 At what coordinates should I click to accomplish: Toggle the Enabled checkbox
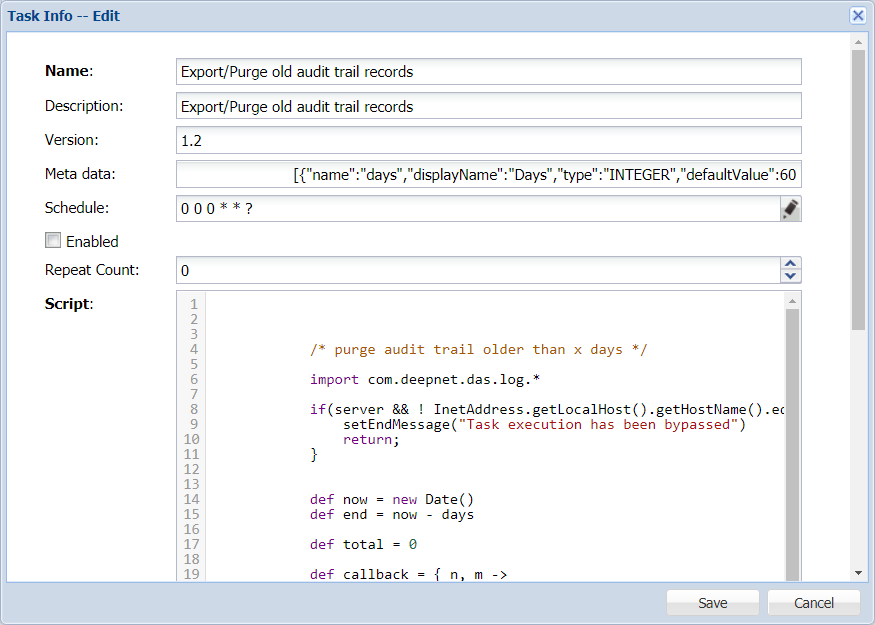tap(53, 241)
